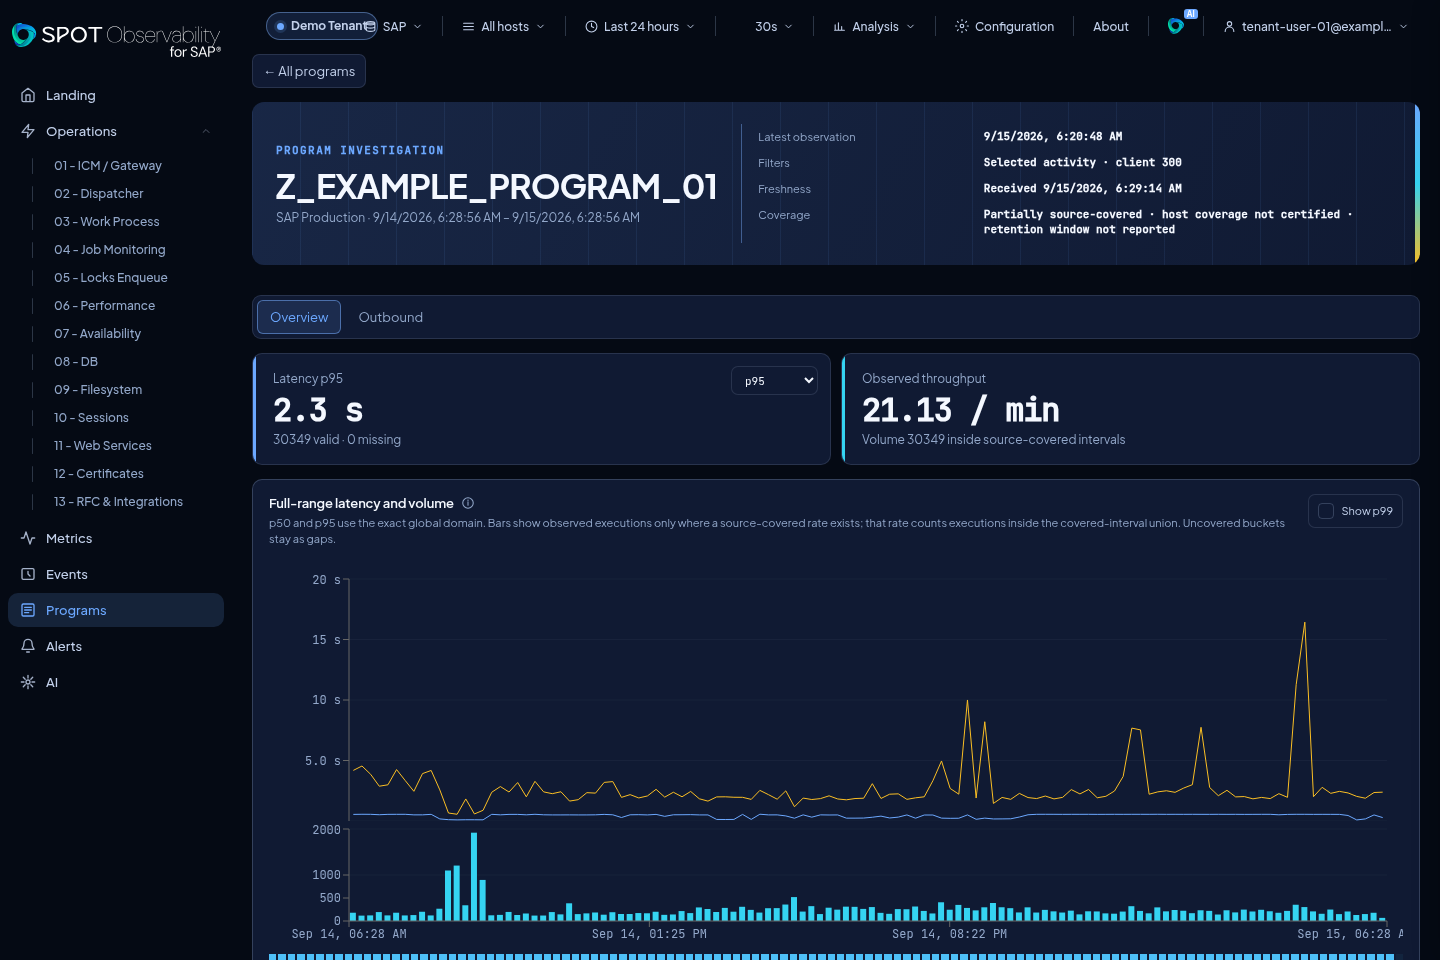Open the About page
This screenshot has height=960, width=1440.
(x=1111, y=26)
